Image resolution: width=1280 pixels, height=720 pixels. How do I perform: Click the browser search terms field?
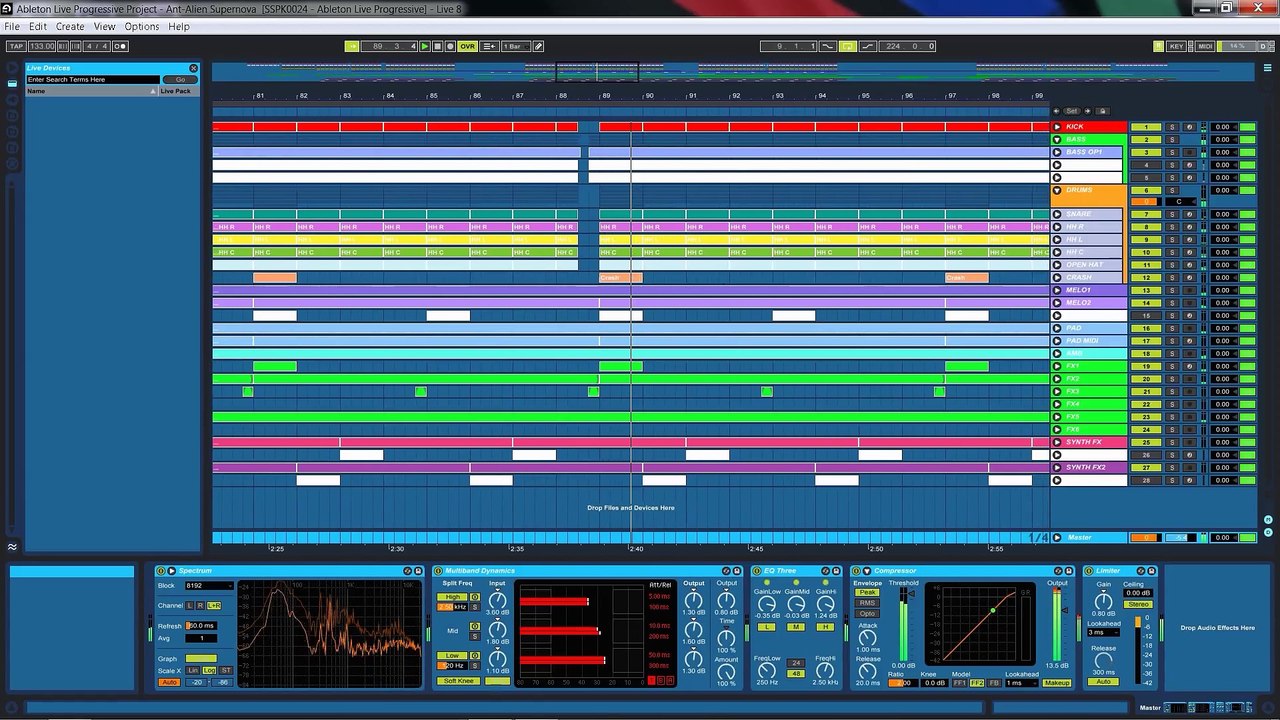click(x=93, y=79)
